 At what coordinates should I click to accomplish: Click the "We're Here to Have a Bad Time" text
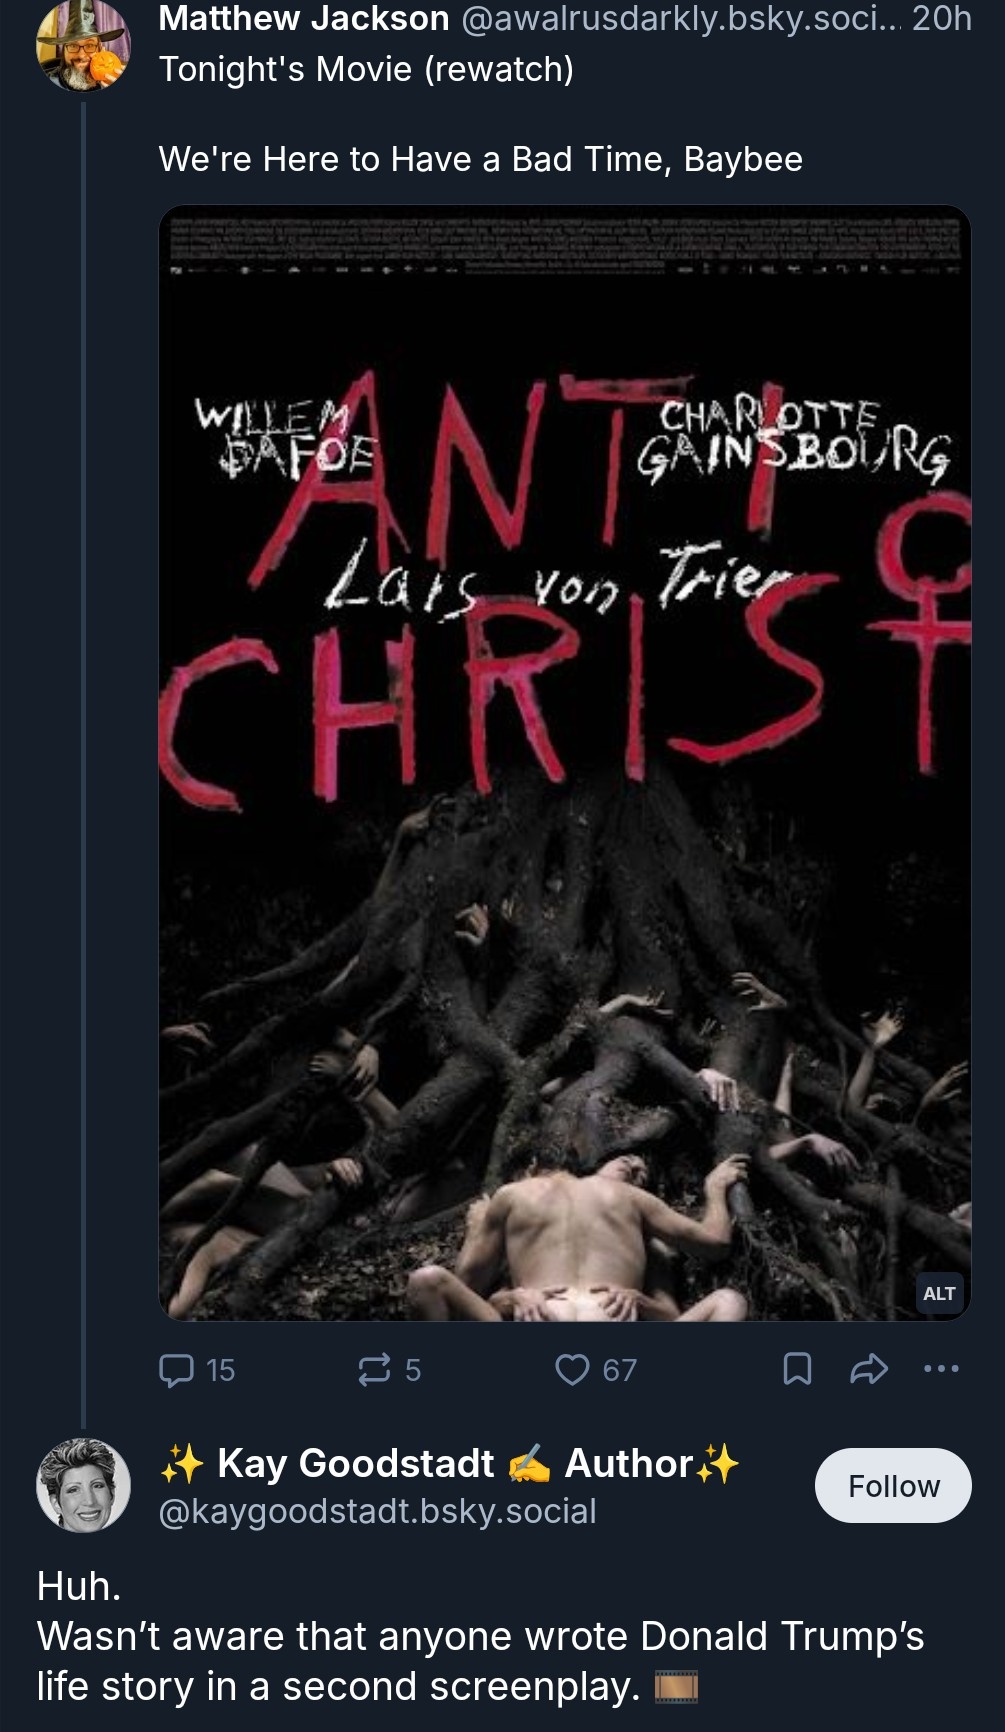pyautogui.click(x=480, y=159)
